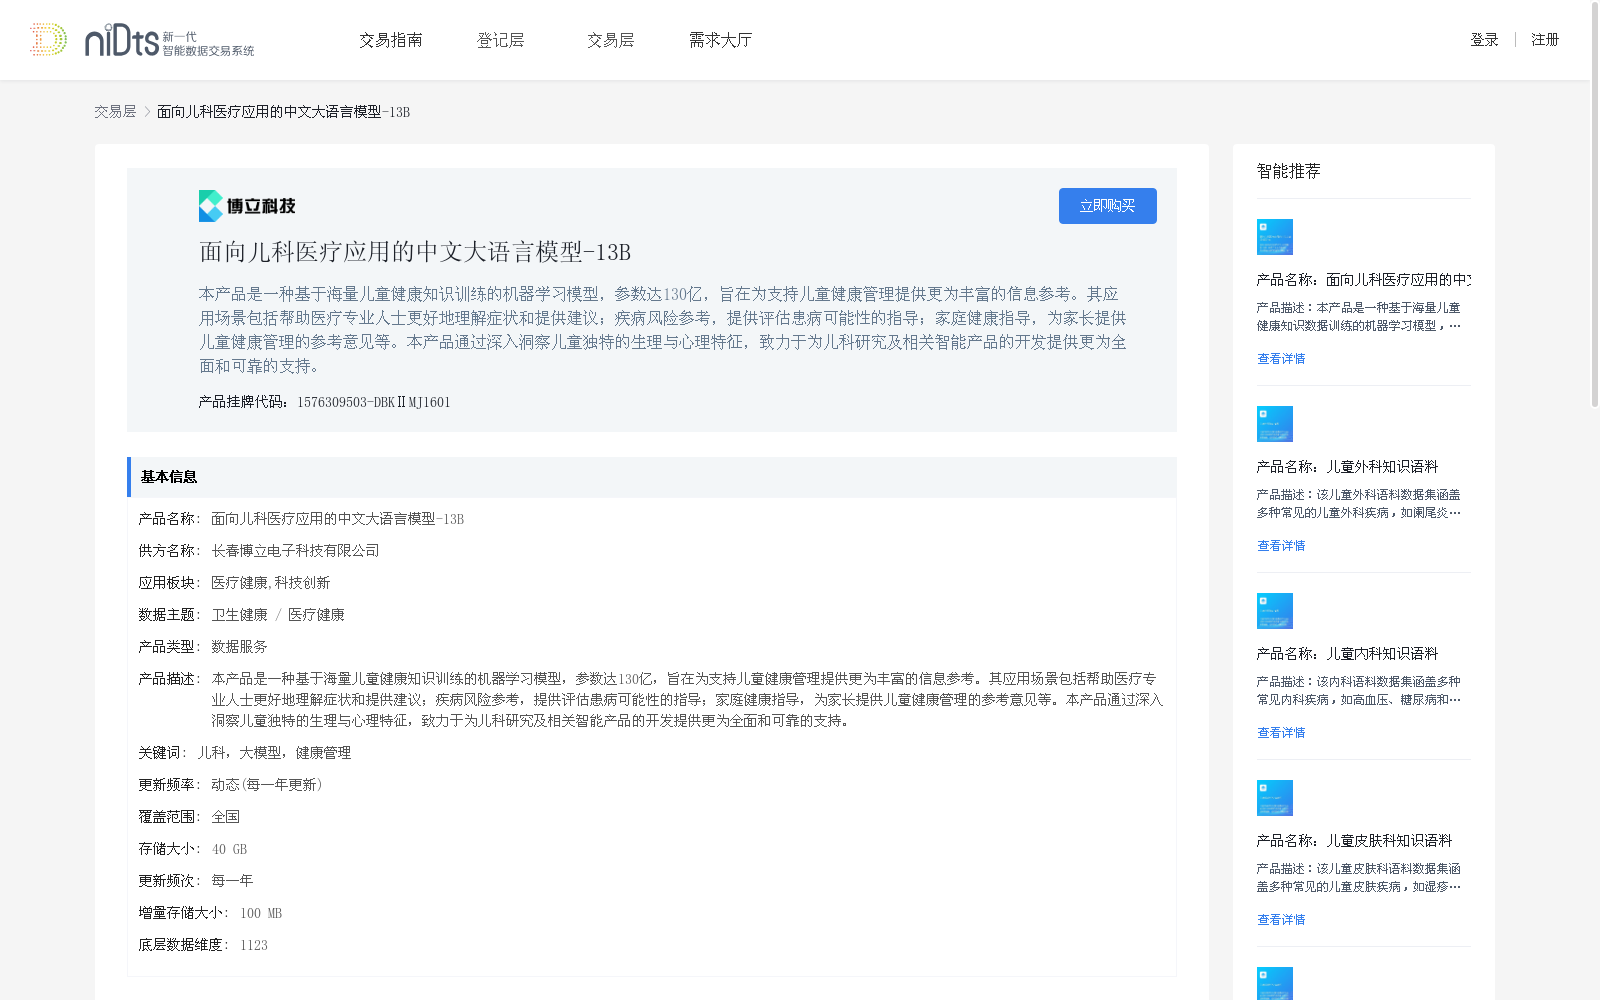Click the 医疗健康,科技创新 application sector value

pyautogui.click(x=271, y=583)
